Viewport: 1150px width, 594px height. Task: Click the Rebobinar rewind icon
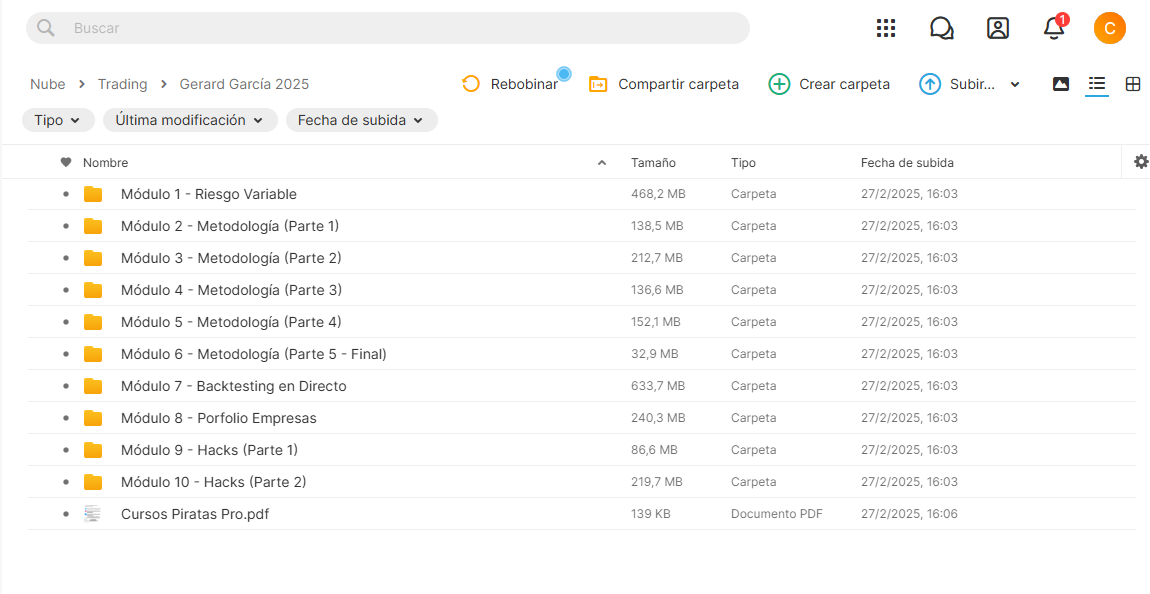coord(470,84)
